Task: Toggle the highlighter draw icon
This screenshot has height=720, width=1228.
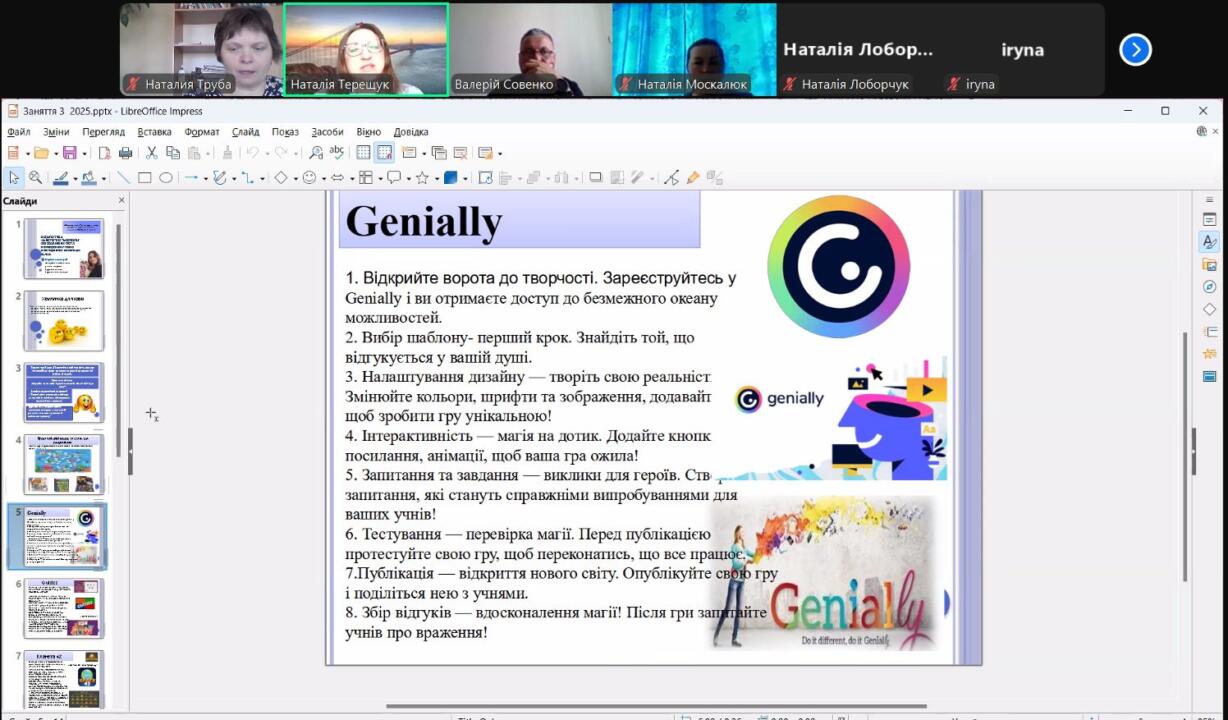Action: 693,178
